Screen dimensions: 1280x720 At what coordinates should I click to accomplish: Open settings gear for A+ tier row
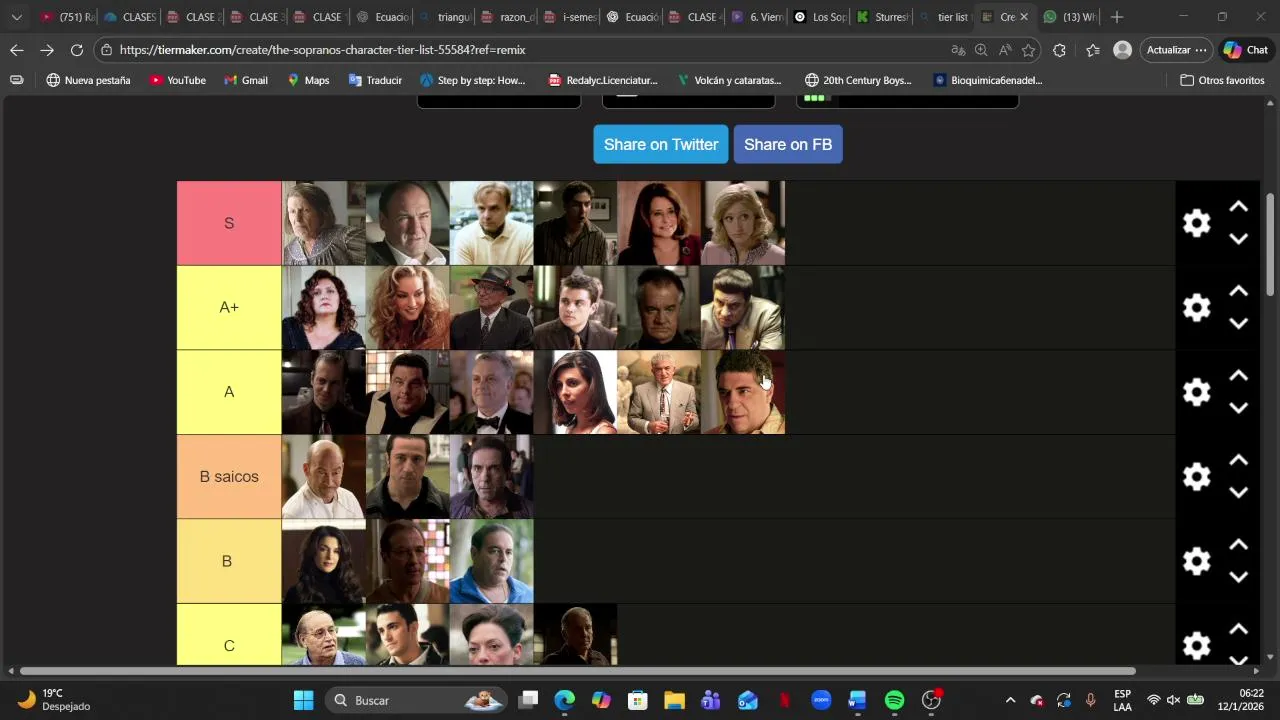(x=1196, y=307)
